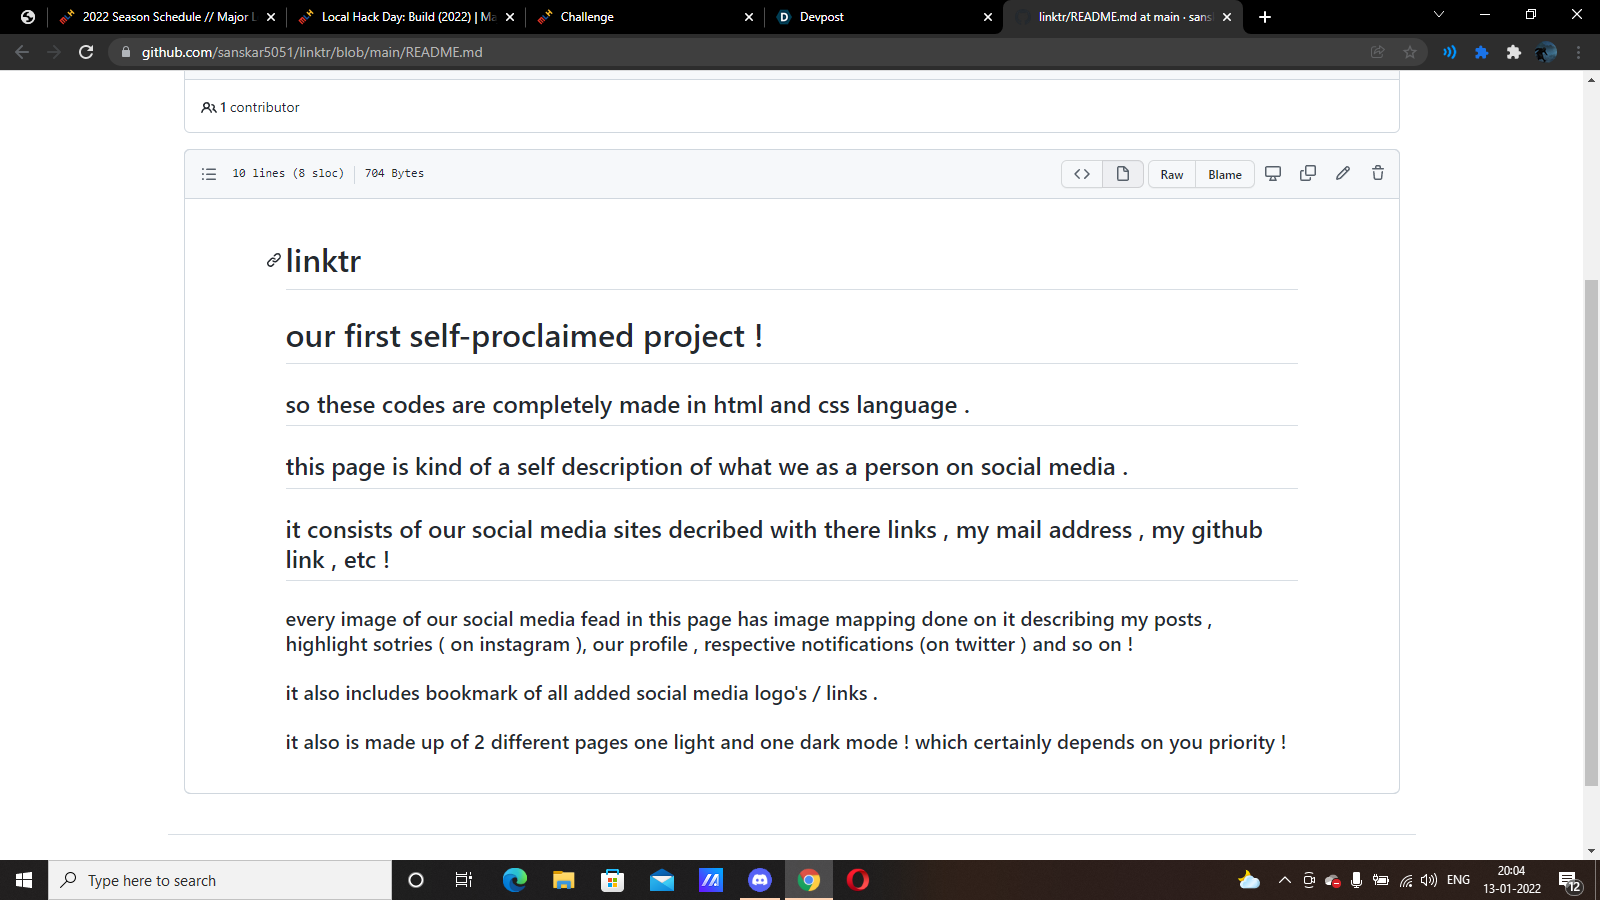Delete this file with trash icon
The height and width of the screenshot is (900, 1600).
point(1378,173)
